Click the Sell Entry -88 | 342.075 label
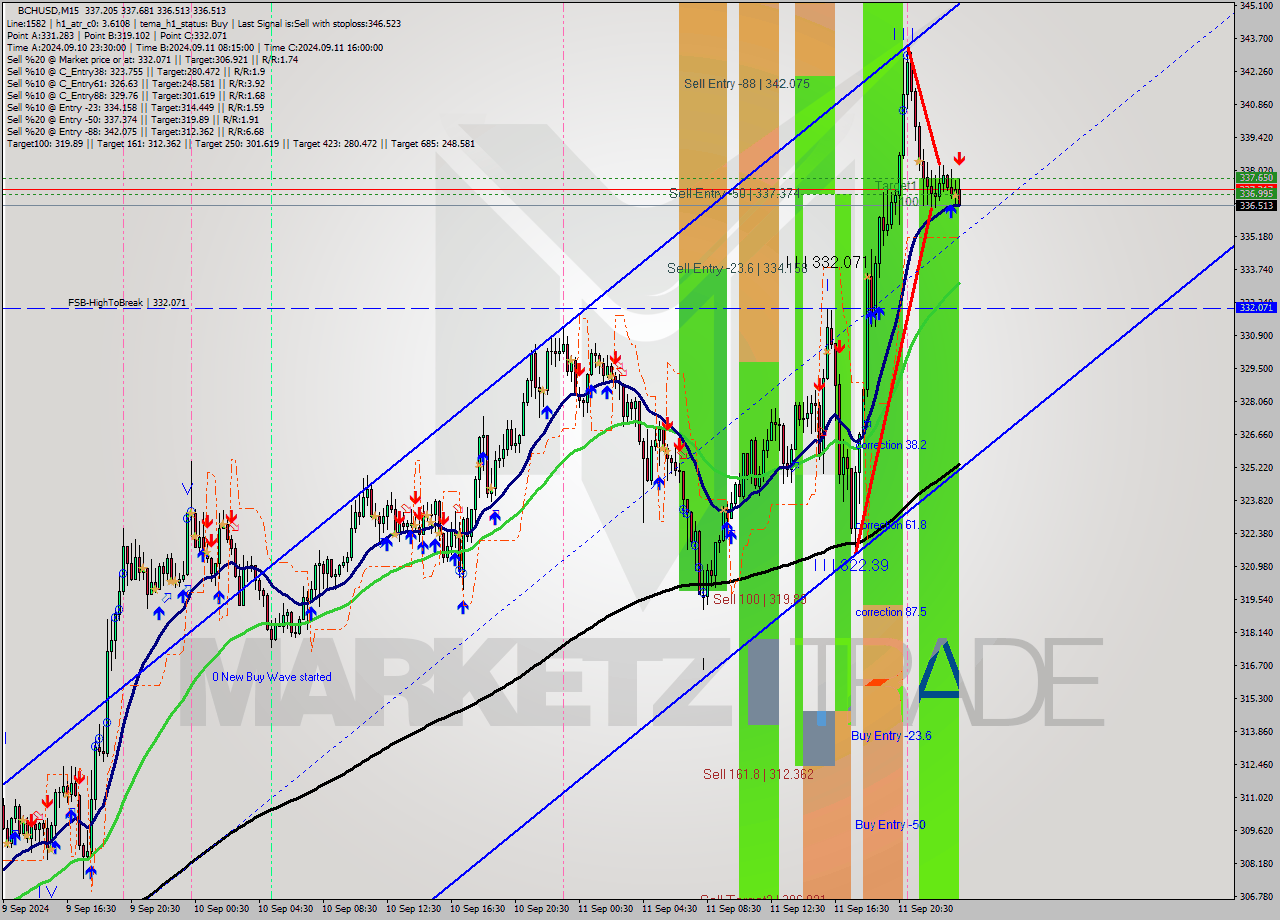This screenshot has height=920, width=1280. (x=747, y=84)
